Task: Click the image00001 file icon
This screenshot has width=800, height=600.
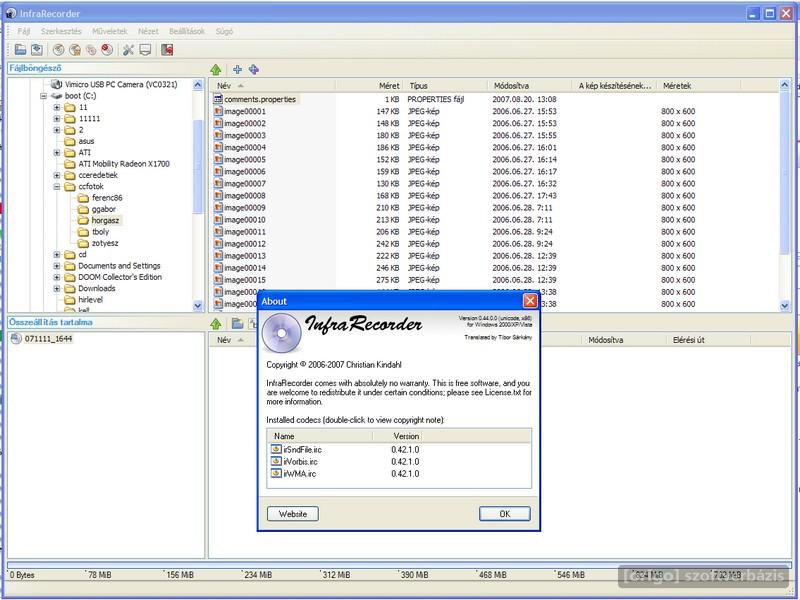Action: tap(218, 111)
